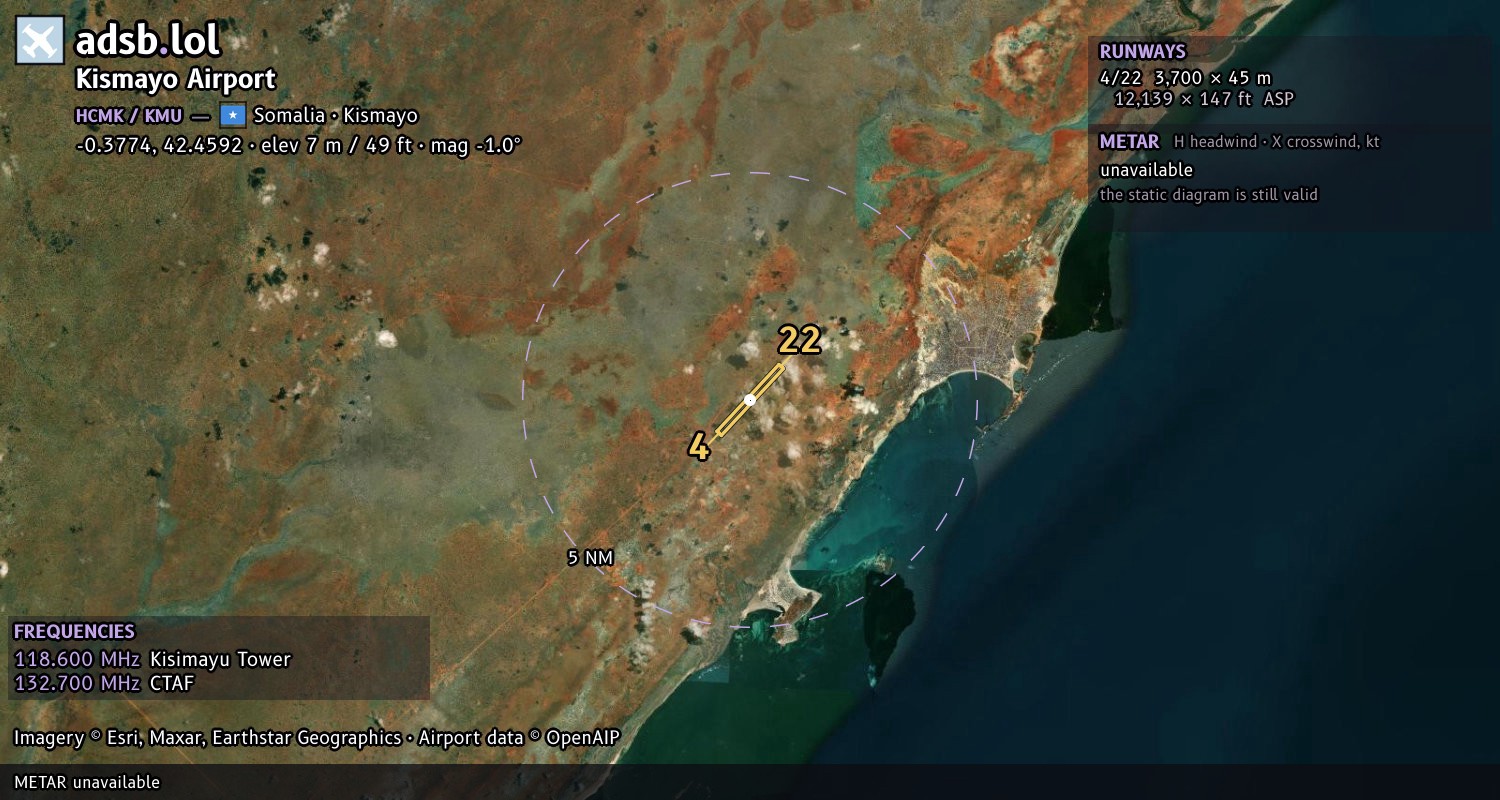Click the 12,139 × 147 ft ASP row
Image resolution: width=1500 pixels, height=800 pixels.
tap(1204, 99)
